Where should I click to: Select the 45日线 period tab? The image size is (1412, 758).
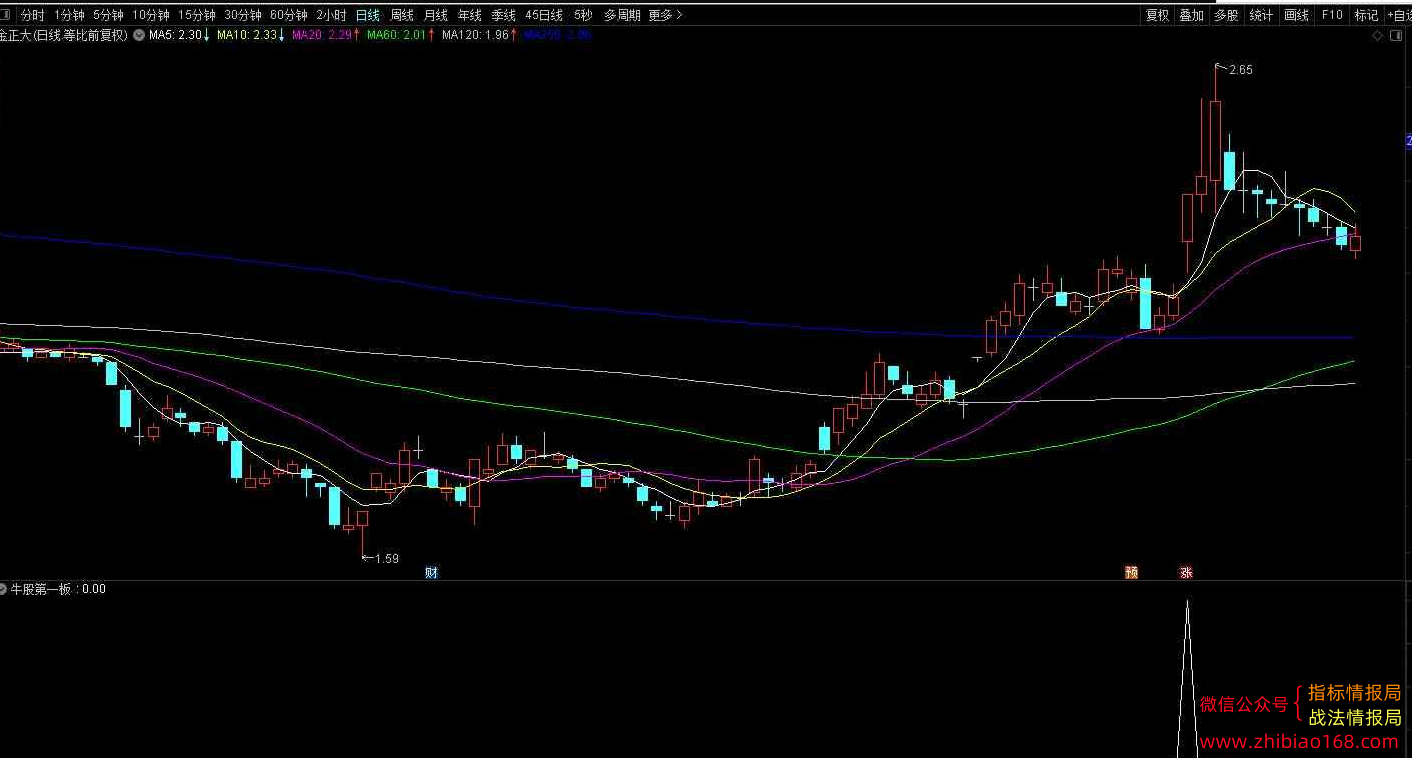[x=544, y=15]
